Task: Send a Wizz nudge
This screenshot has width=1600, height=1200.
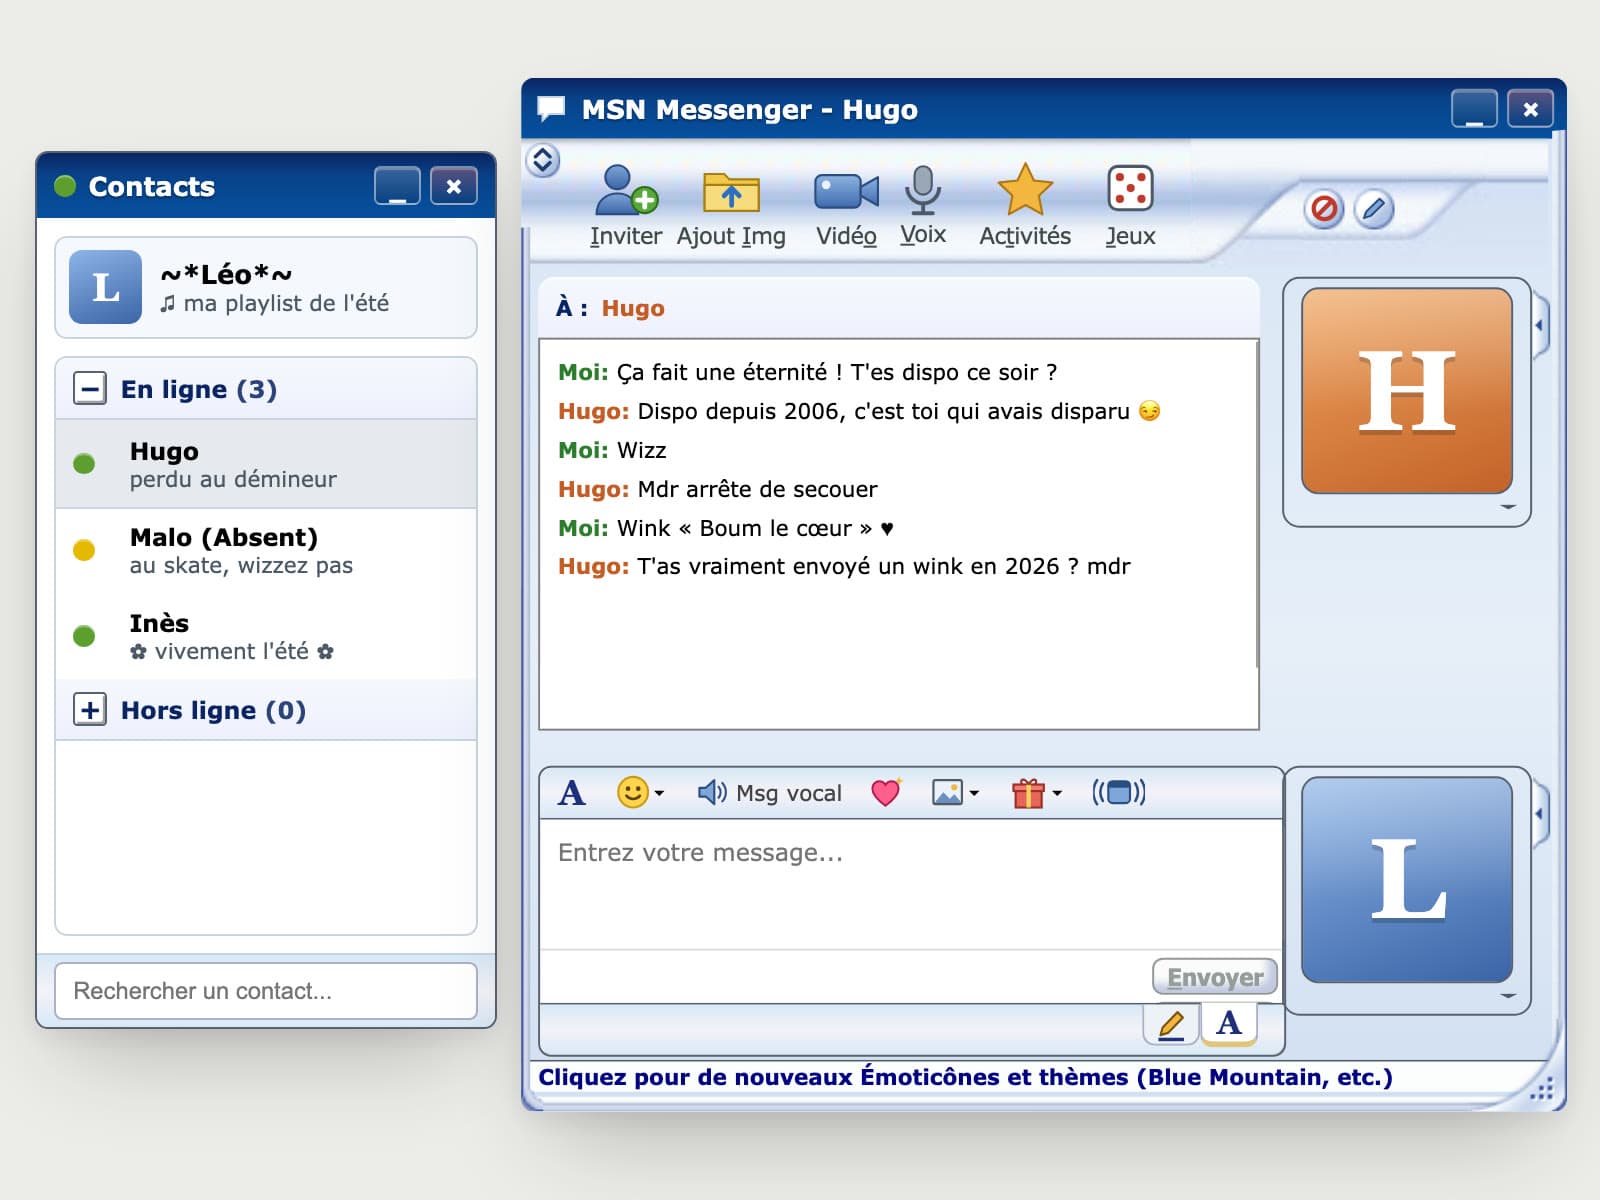Action: [1119, 792]
